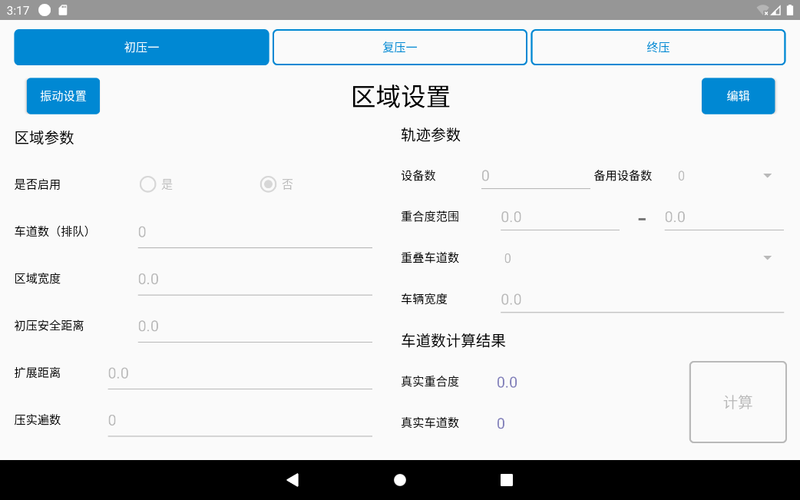The height and width of the screenshot is (500, 800).
Task: Click the 车道数计算结果 section heading
Action: 453,341
